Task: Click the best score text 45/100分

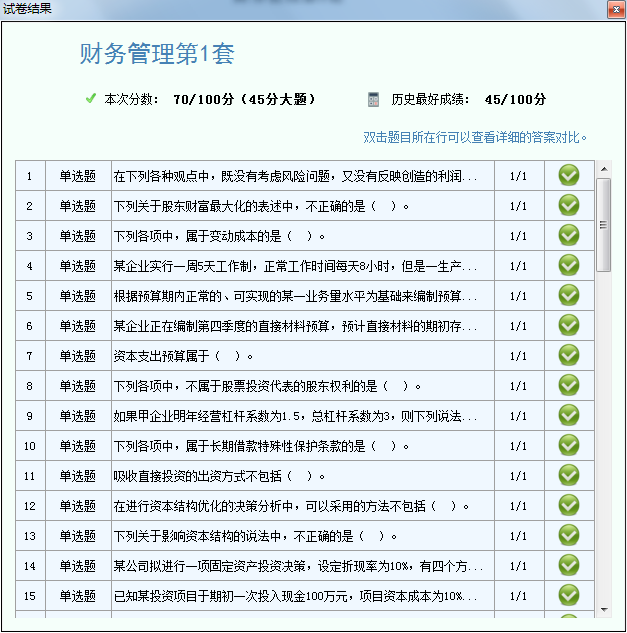Action: pos(515,99)
